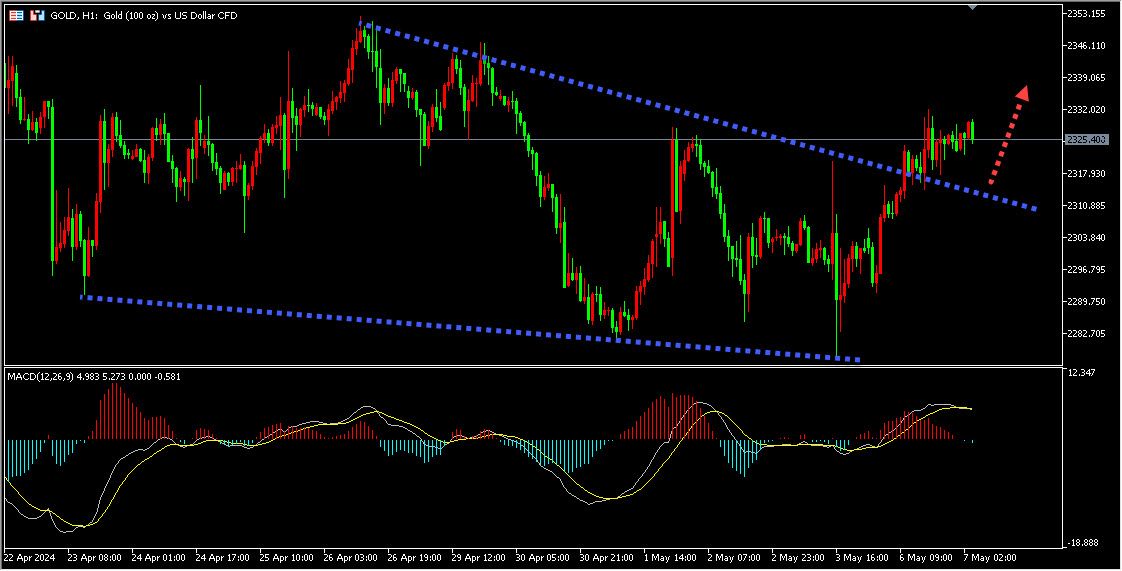1122x571 pixels.
Task: Click the highlighted current price label 2325.400
Action: point(1086,140)
